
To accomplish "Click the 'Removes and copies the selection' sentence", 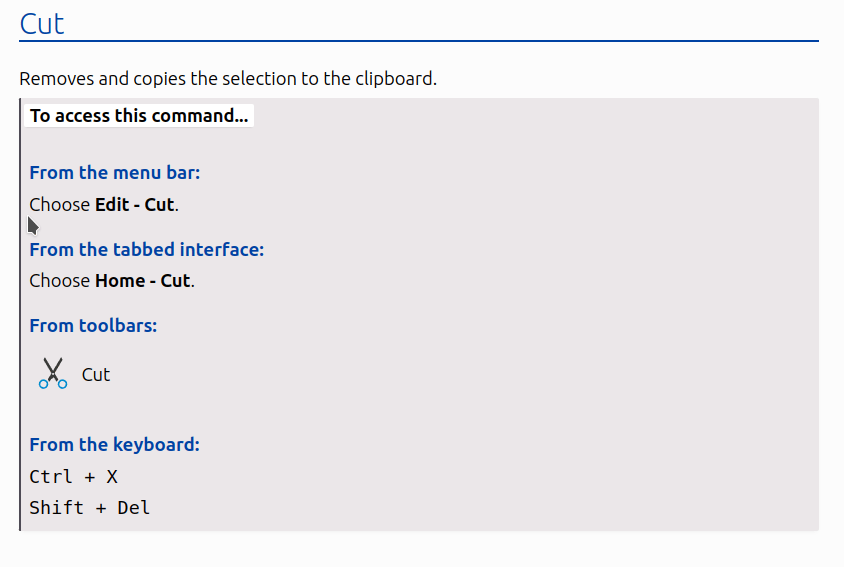I will click(228, 79).
